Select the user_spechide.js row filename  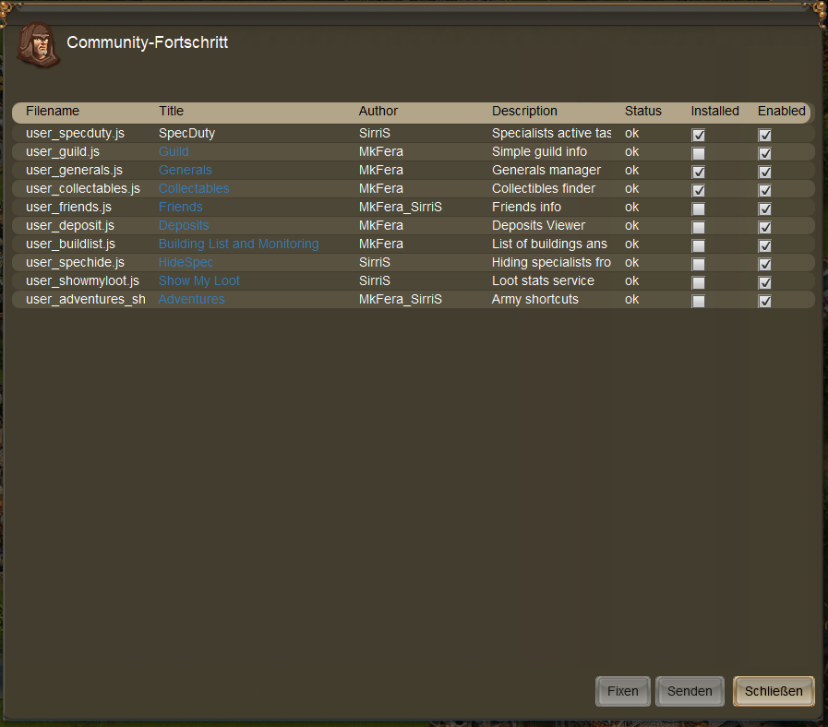click(x=75, y=262)
